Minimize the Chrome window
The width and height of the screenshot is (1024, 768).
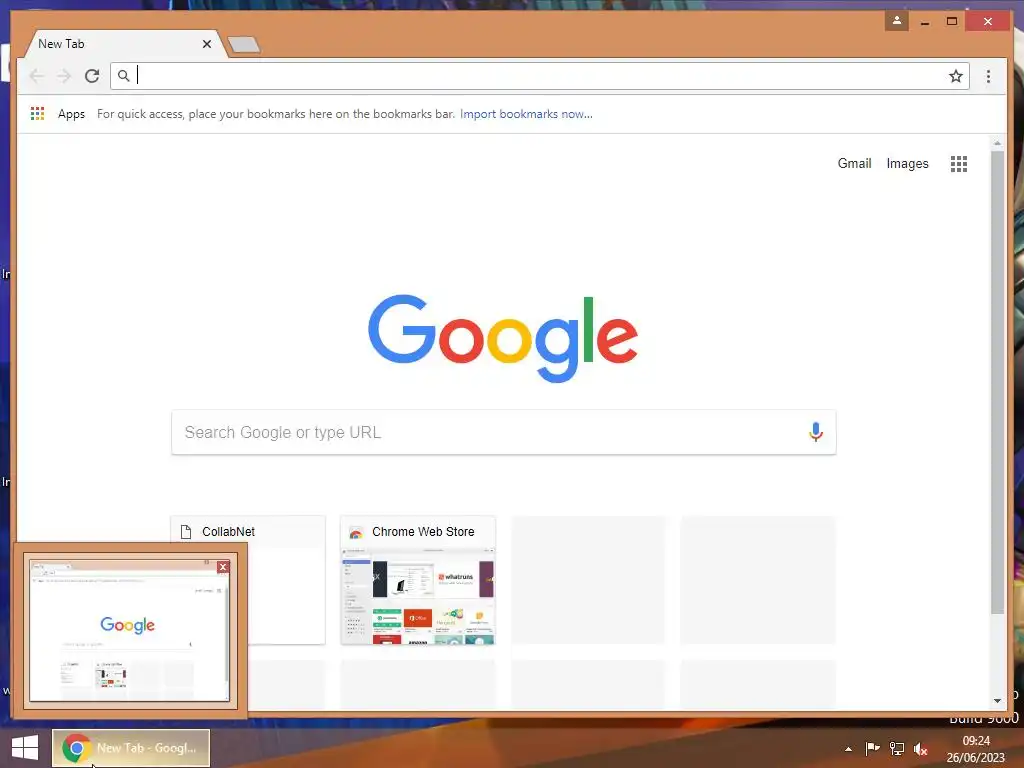coord(925,22)
